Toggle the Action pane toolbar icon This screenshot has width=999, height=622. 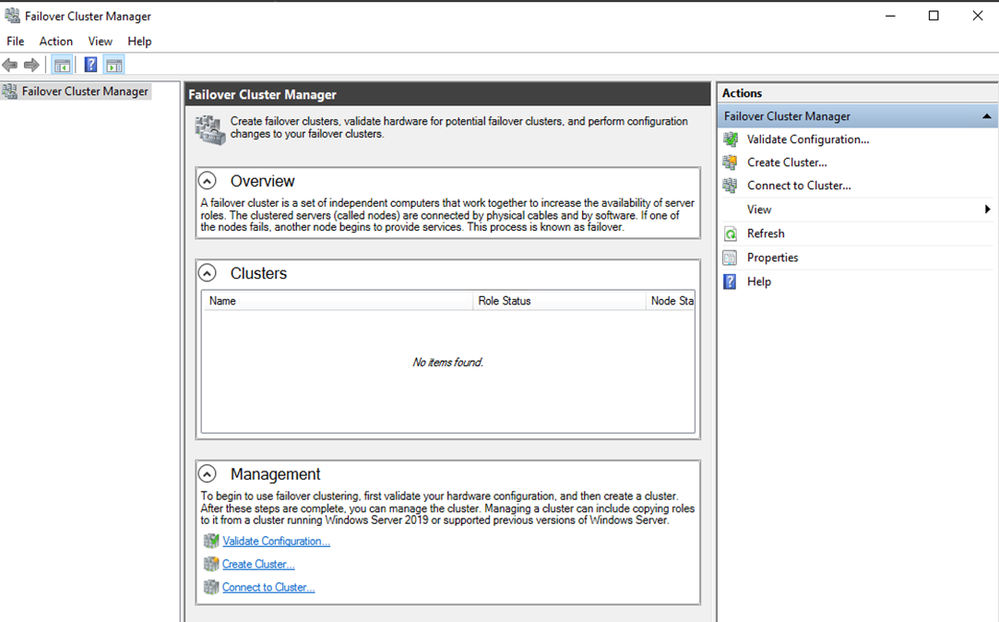(114, 65)
